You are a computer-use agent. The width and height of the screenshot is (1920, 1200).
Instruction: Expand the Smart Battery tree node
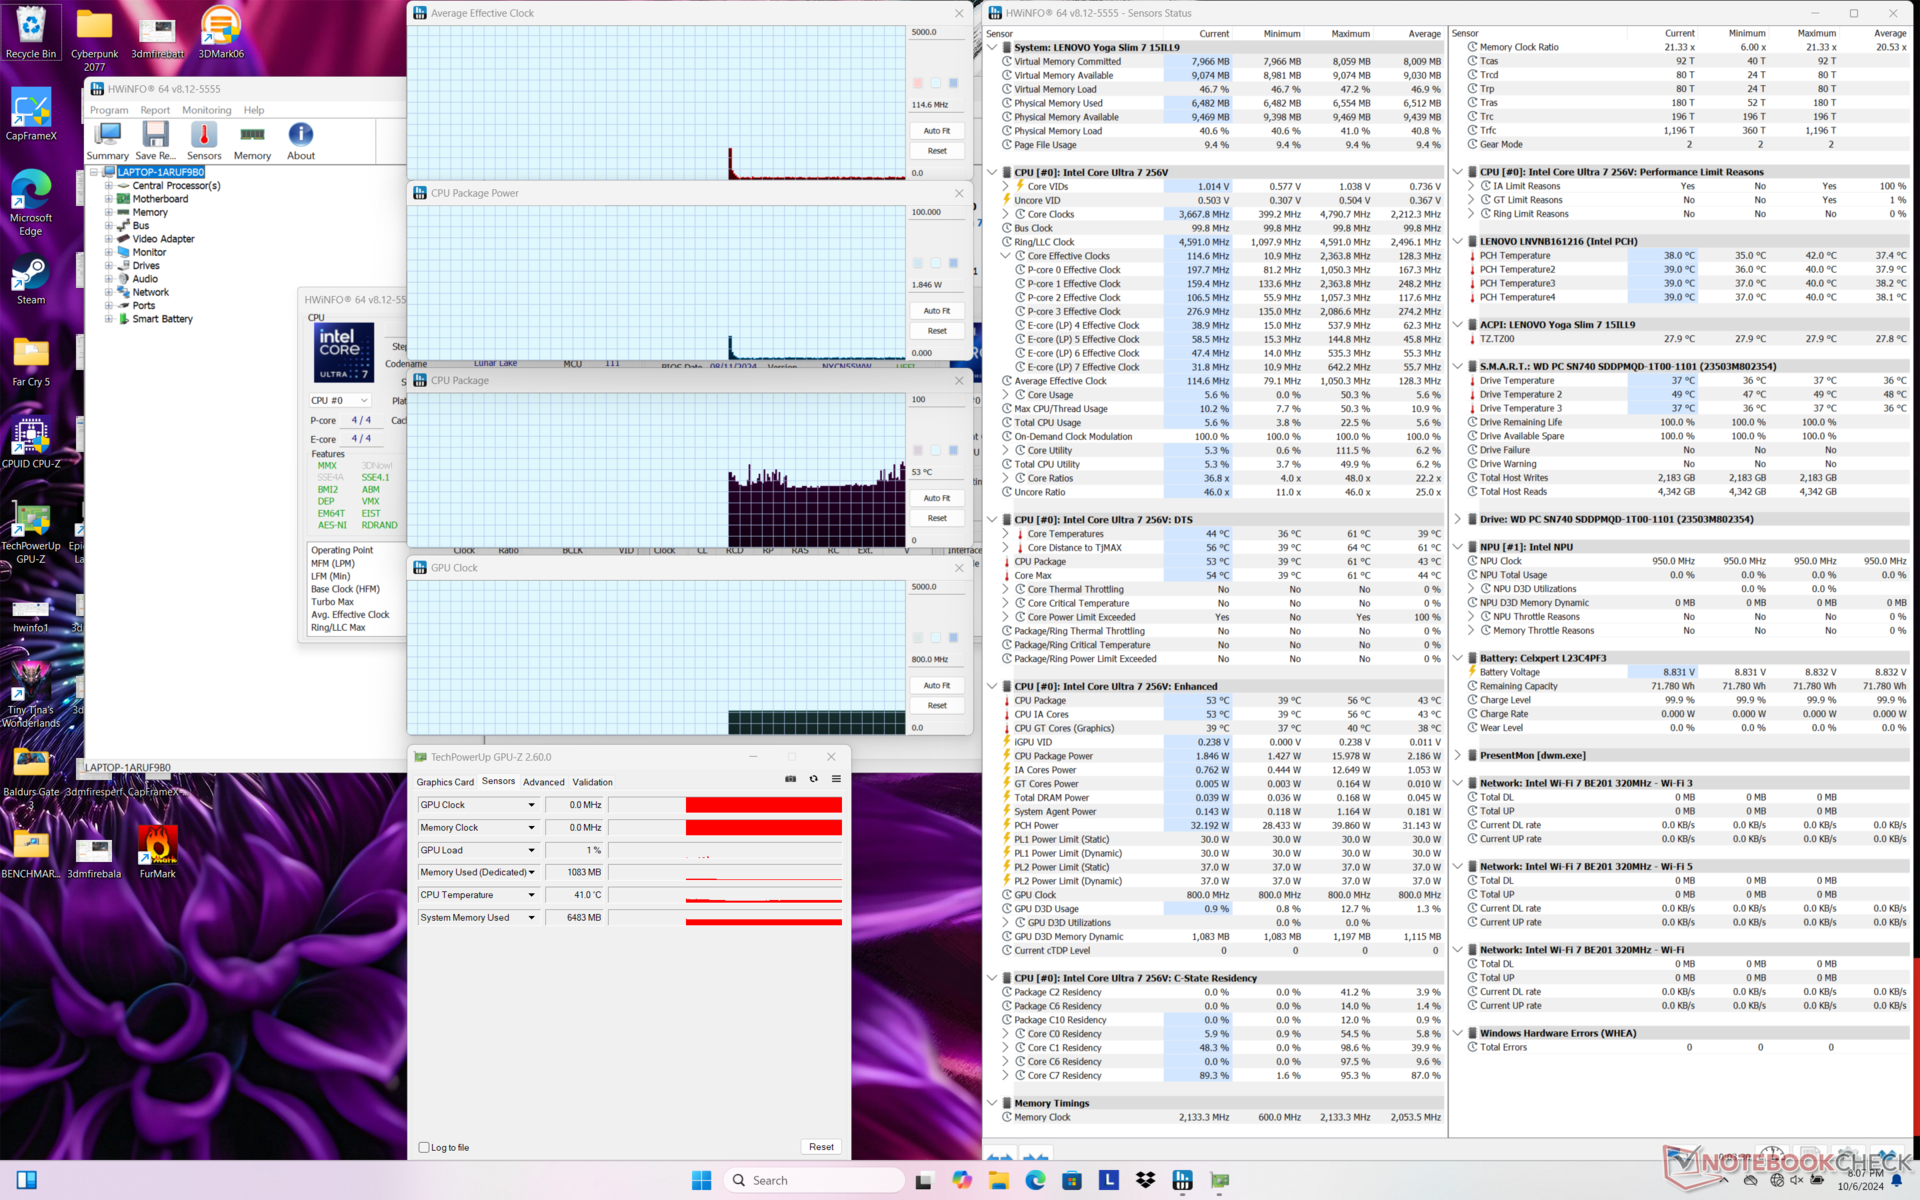(108, 319)
